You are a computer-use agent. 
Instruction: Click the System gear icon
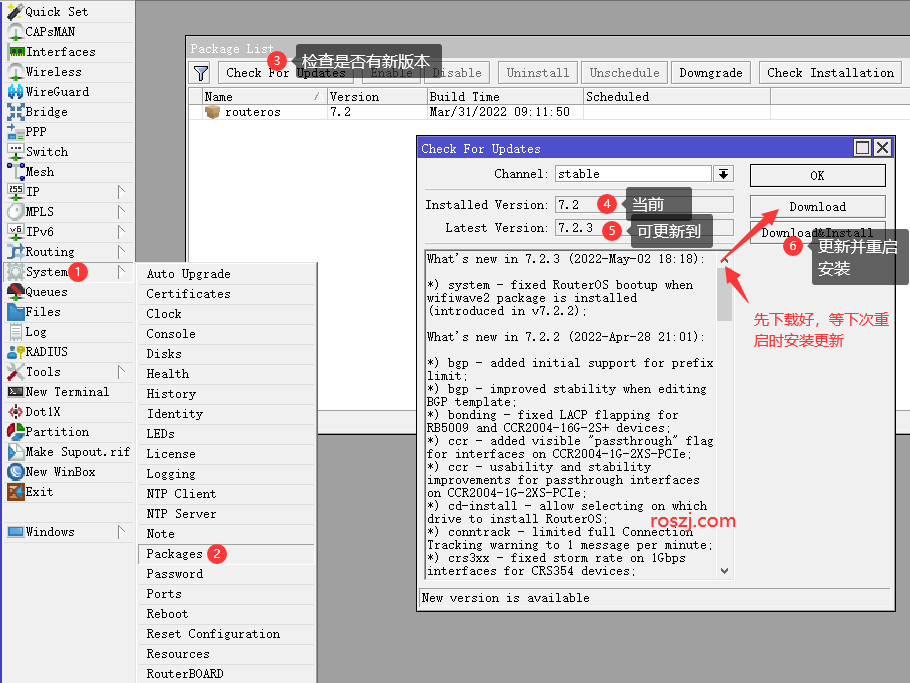coord(15,272)
